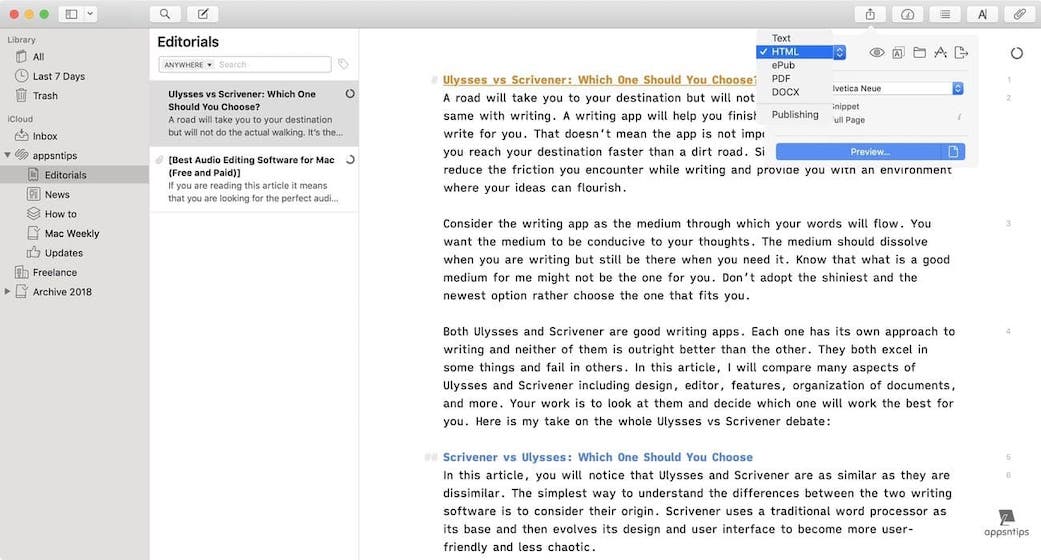The height and width of the screenshot is (560, 1041).
Task: Toggle the sidebar view layout button
Action: coord(71,14)
